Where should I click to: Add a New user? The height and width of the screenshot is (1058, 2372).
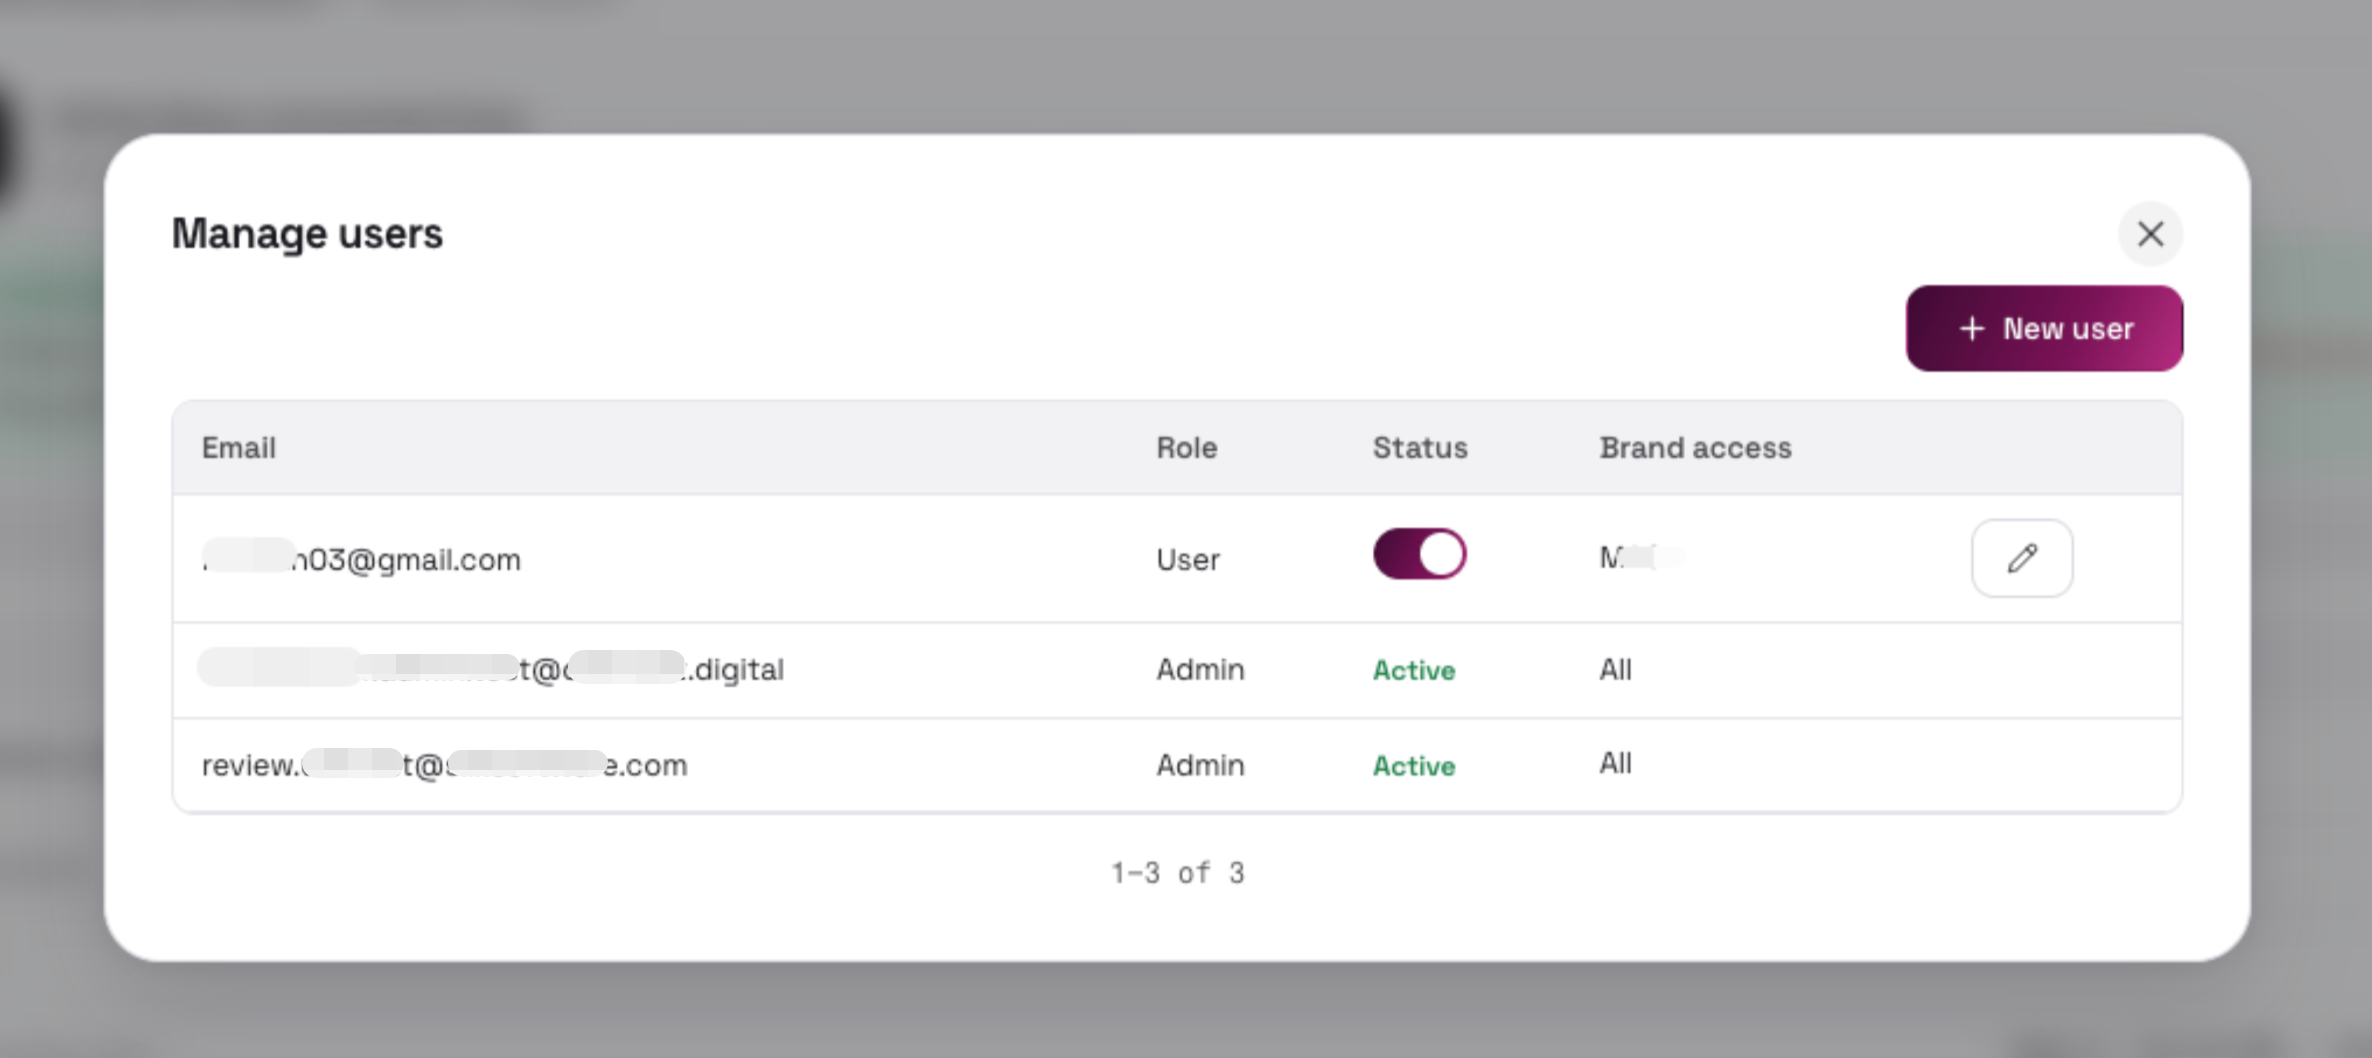click(x=2044, y=328)
